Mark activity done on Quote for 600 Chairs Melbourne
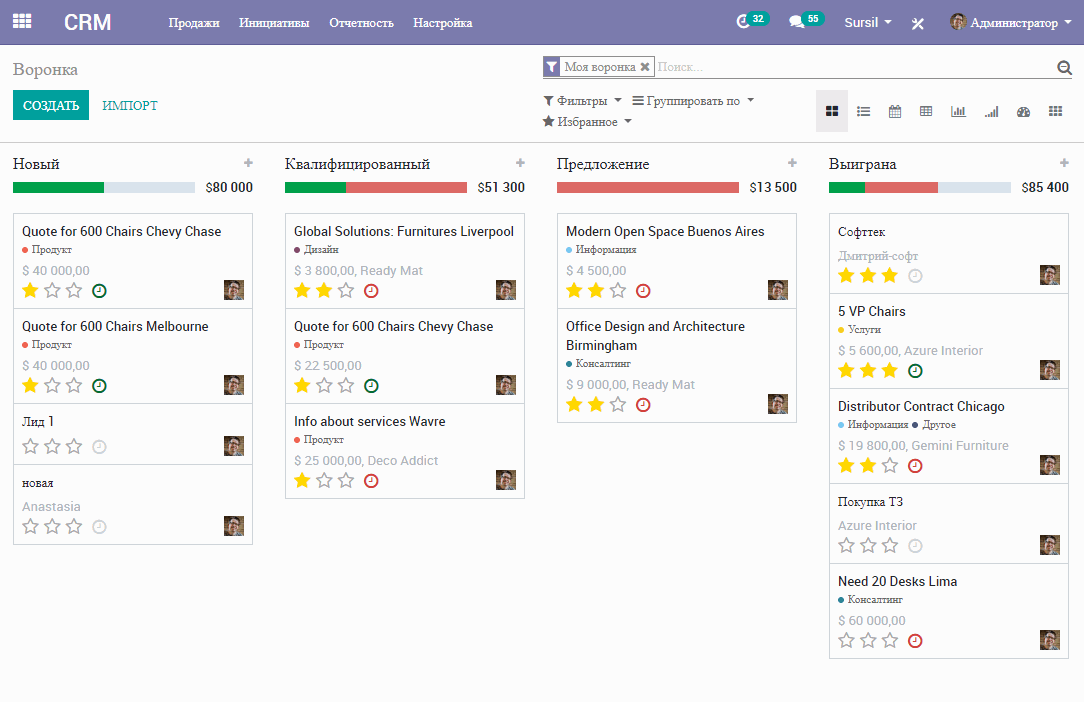 [x=99, y=385]
